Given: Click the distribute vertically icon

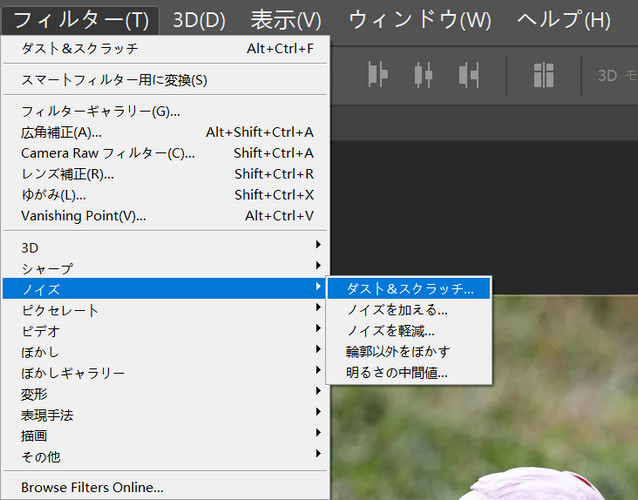Looking at the screenshot, I should (x=544, y=75).
